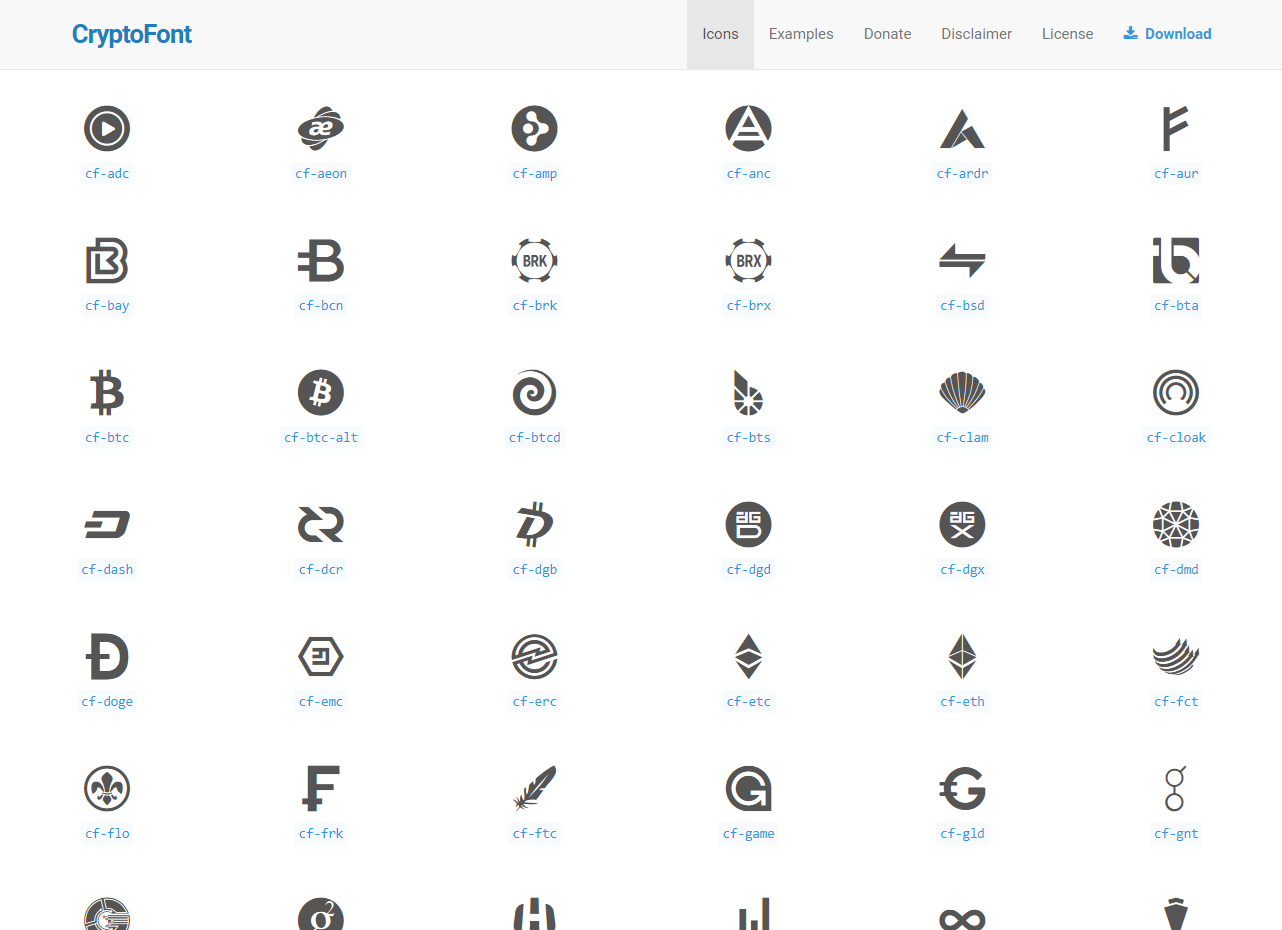Screen dimensions: 1282x930
Task: Click the cf-aeon planet icon
Action: [321, 128]
